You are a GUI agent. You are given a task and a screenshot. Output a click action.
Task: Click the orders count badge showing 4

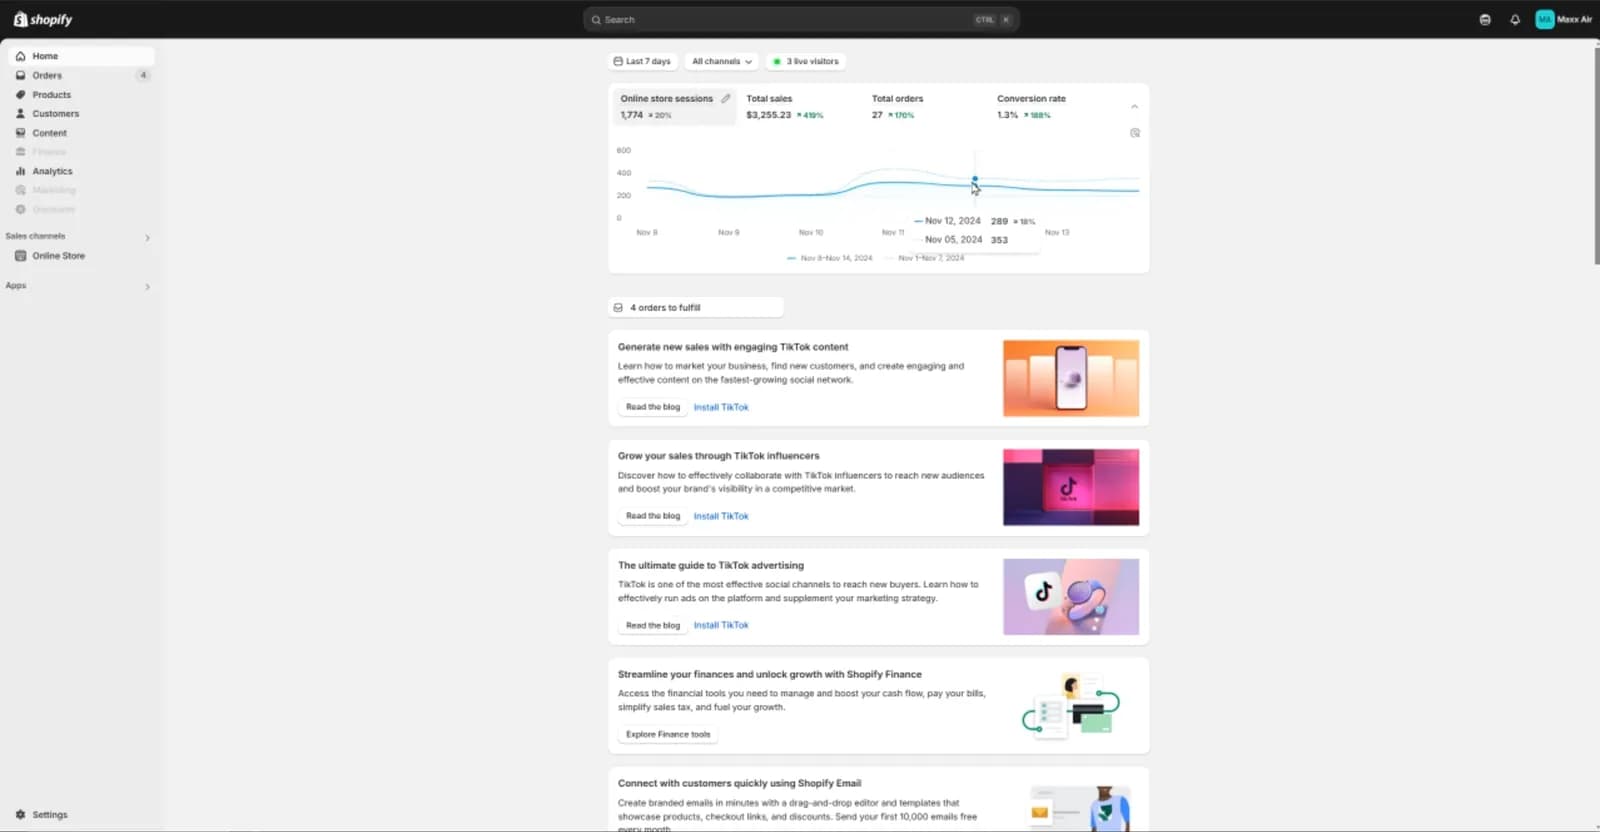pyautogui.click(x=143, y=75)
